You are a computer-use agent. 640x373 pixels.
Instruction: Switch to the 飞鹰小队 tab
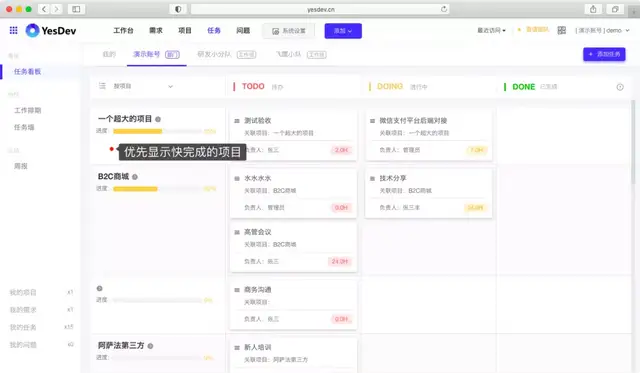[x=301, y=54]
